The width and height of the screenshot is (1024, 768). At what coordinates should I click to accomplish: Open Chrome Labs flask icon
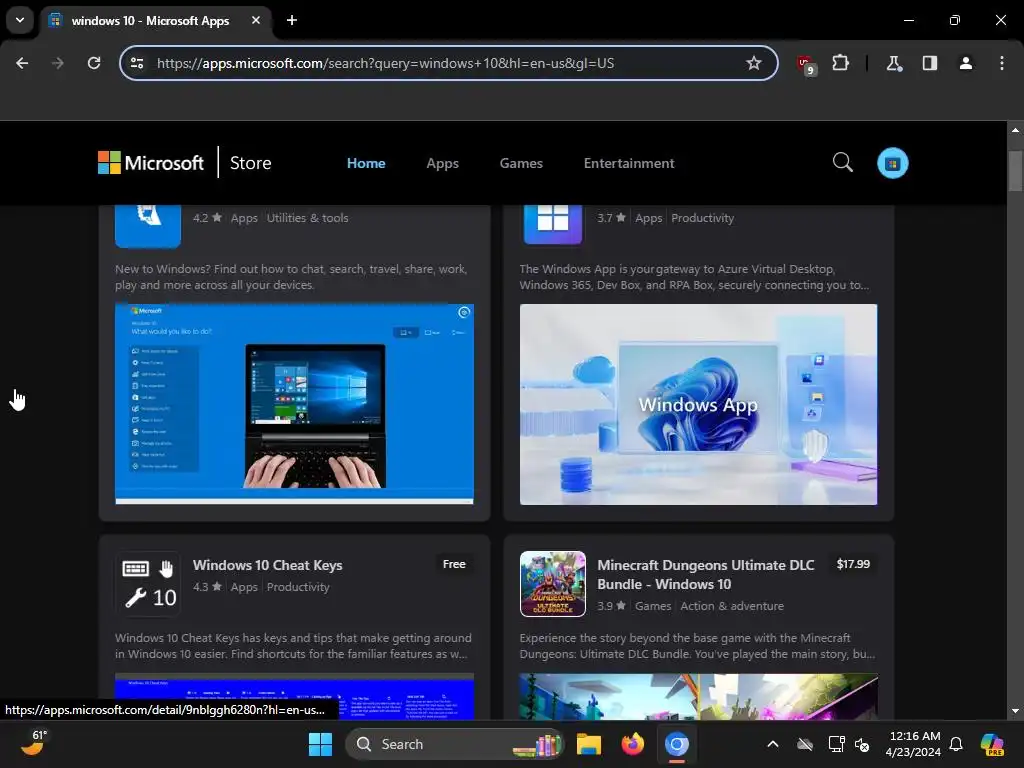[893, 63]
